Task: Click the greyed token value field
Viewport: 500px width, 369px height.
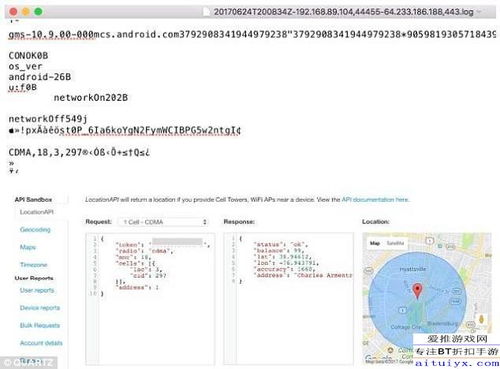Action: (x=177, y=242)
